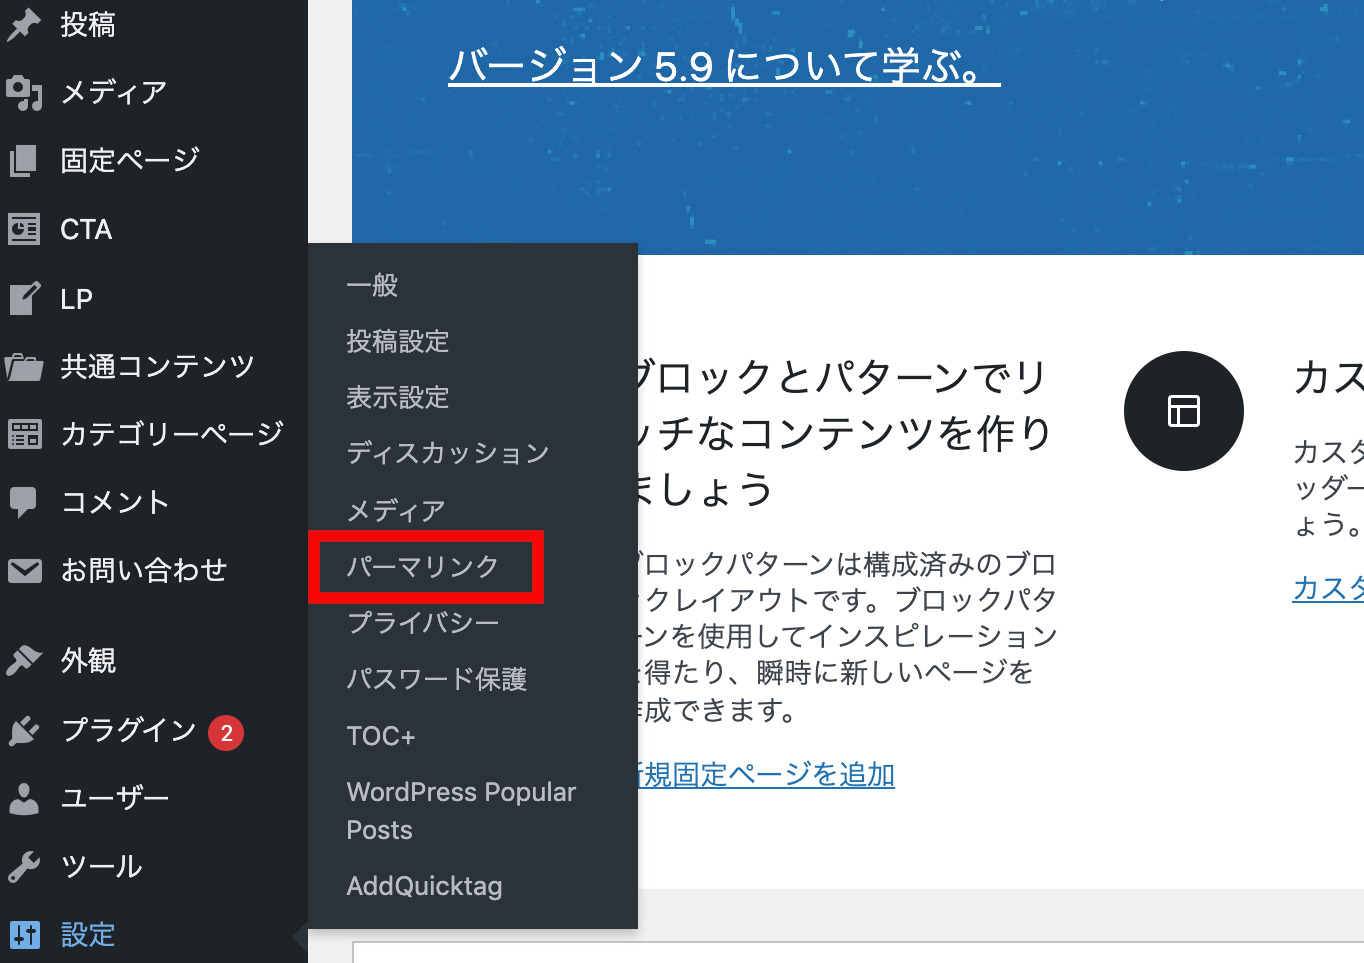
Task: Click the user icon beside ユーザー
Action: pos(24,799)
